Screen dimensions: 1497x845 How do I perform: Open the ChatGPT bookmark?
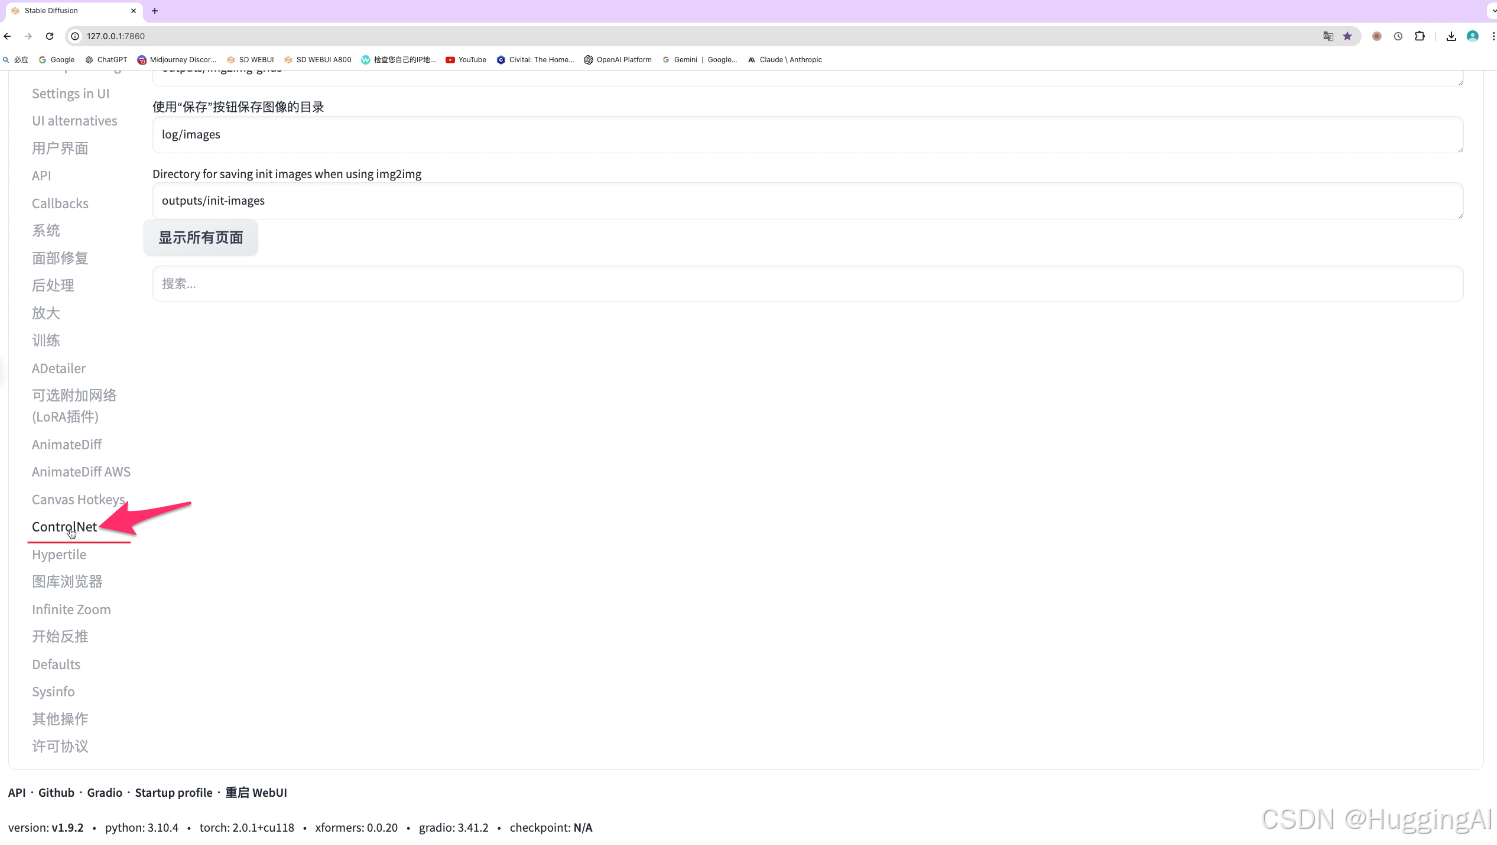click(107, 60)
